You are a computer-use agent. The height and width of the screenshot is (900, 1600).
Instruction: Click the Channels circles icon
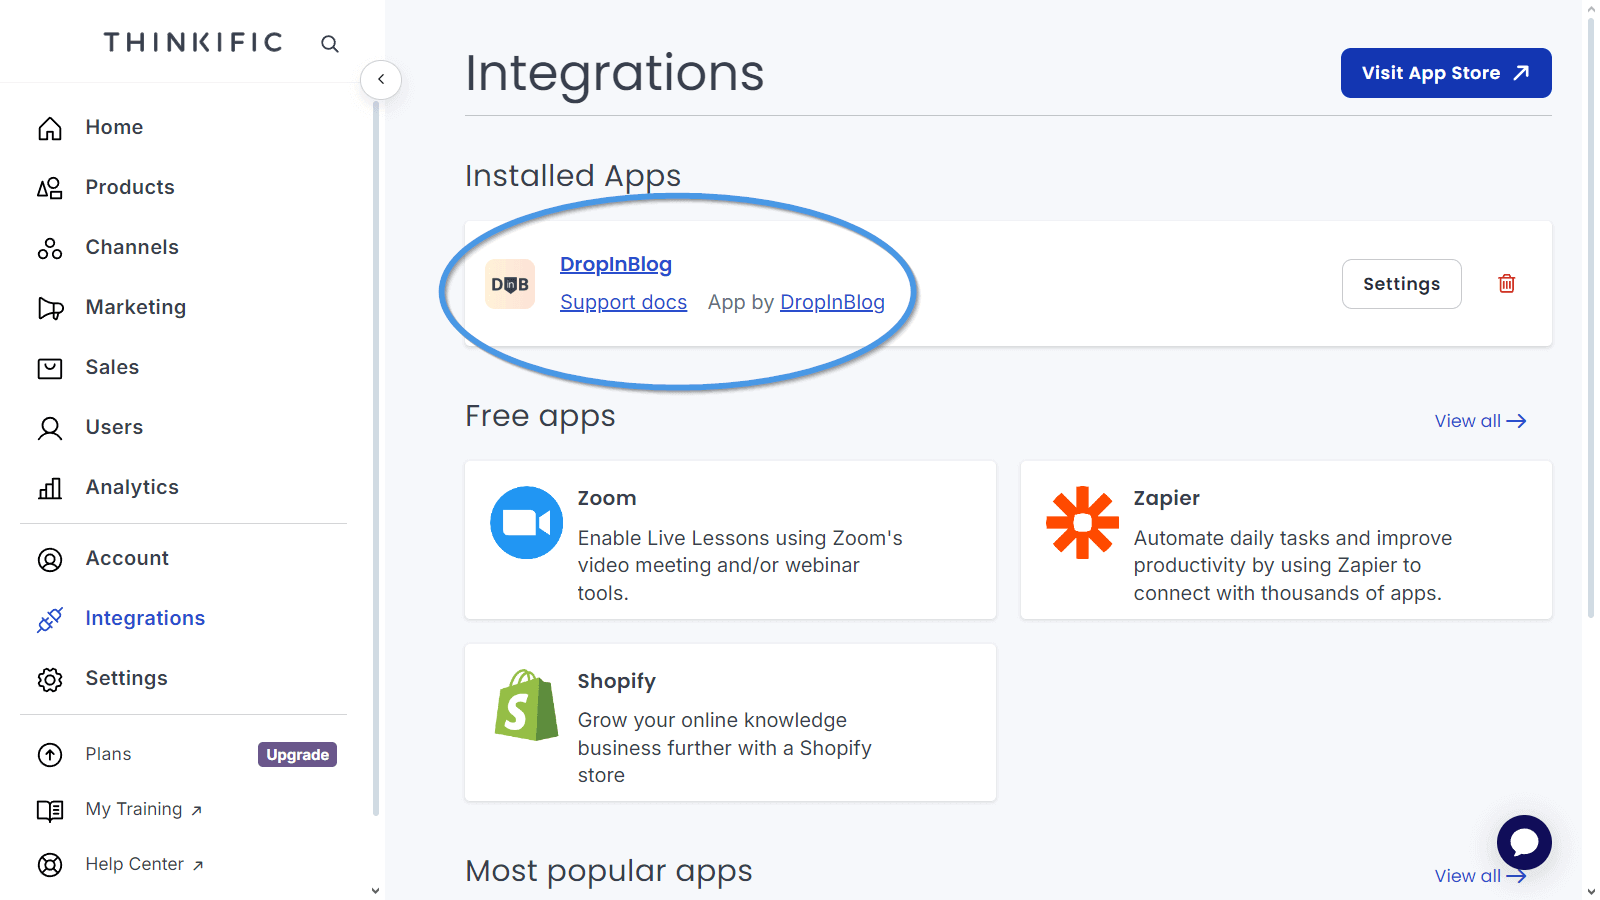50,248
